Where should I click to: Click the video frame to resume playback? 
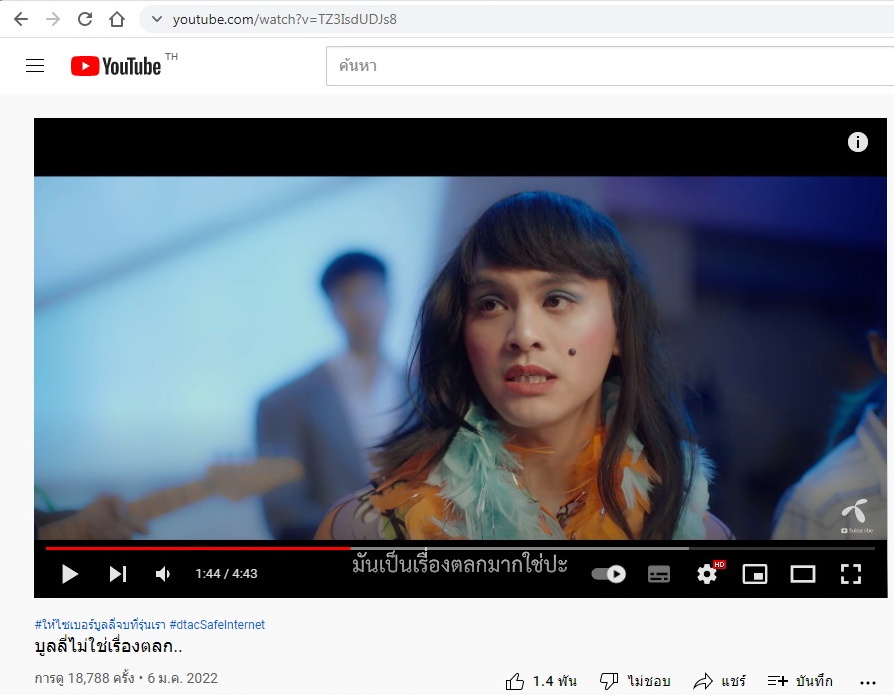460,357
